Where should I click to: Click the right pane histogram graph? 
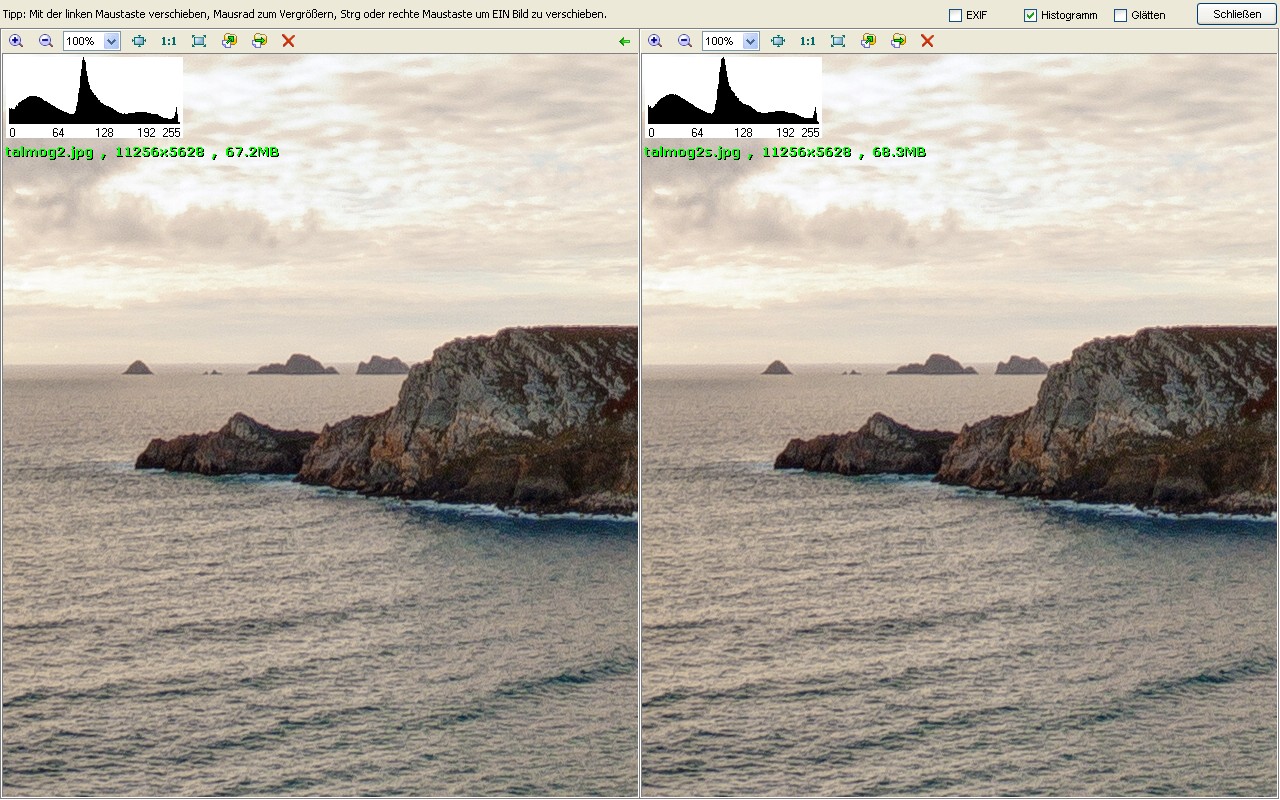coord(733,92)
